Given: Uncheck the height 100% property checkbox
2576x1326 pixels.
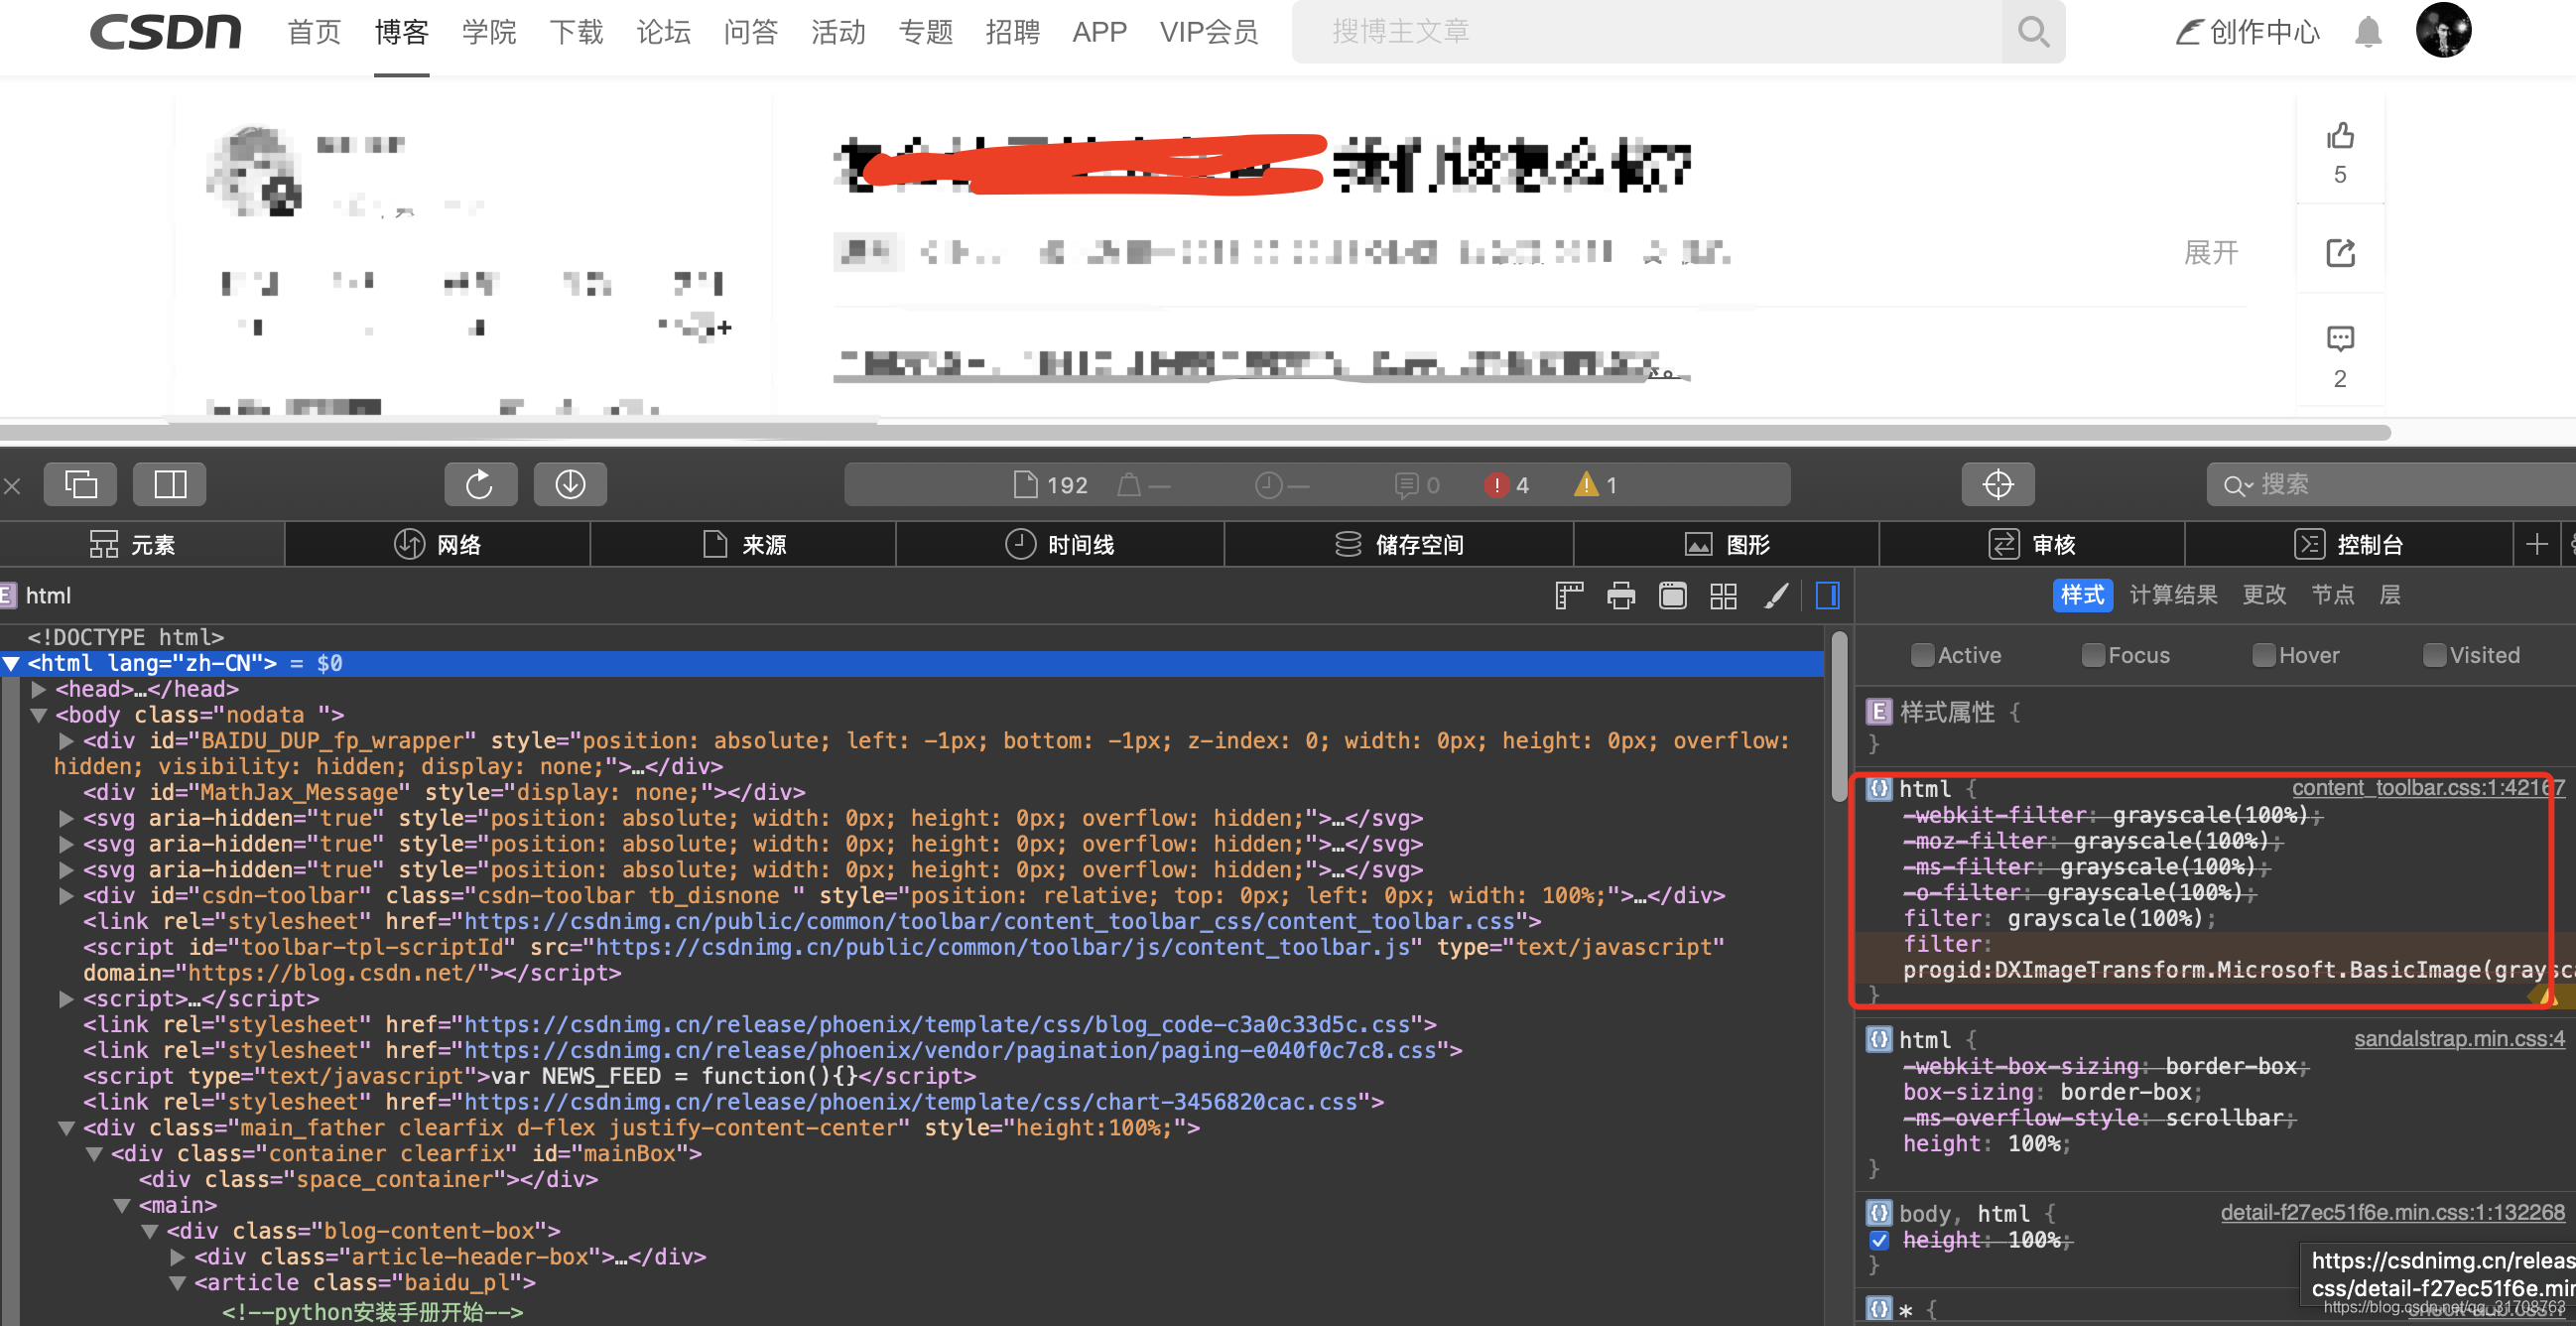Looking at the screenshot, I should pyautogui.click(x=1879, y=1241).
